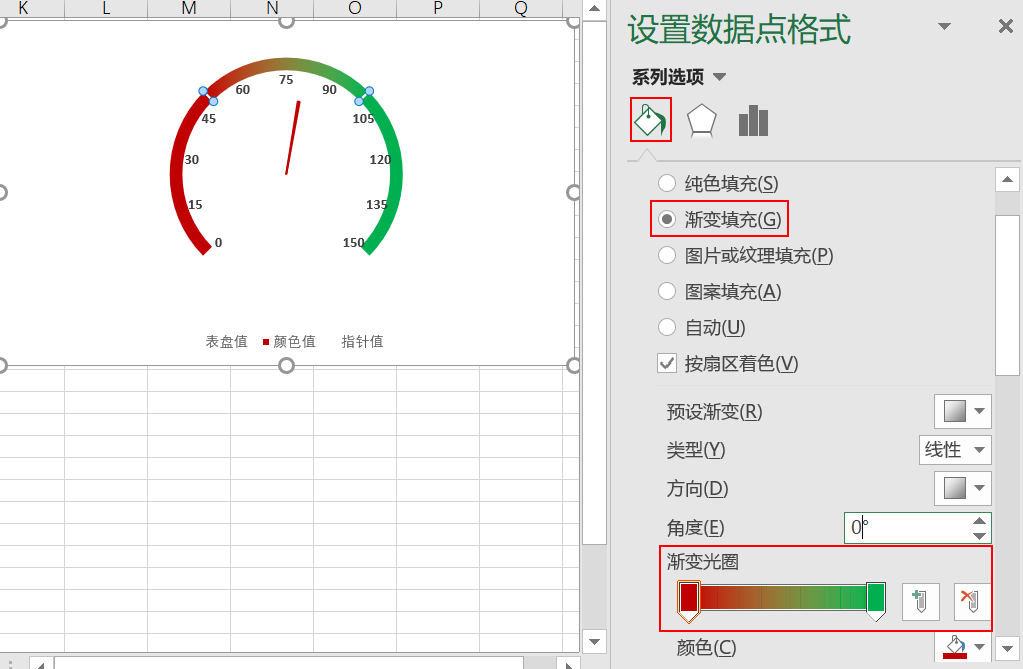Click the format pane scrollbar thumb

tap(1007, 295)
